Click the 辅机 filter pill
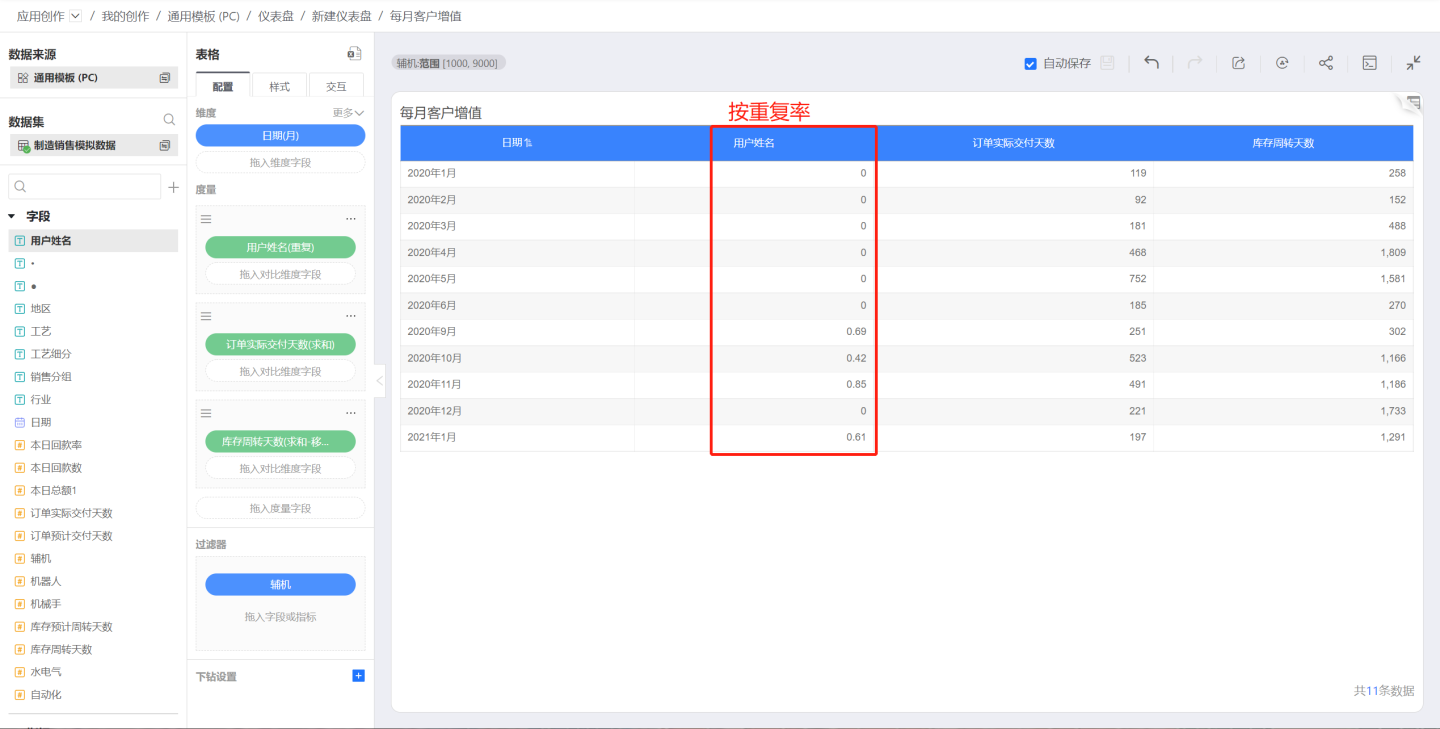 point(280,584)
